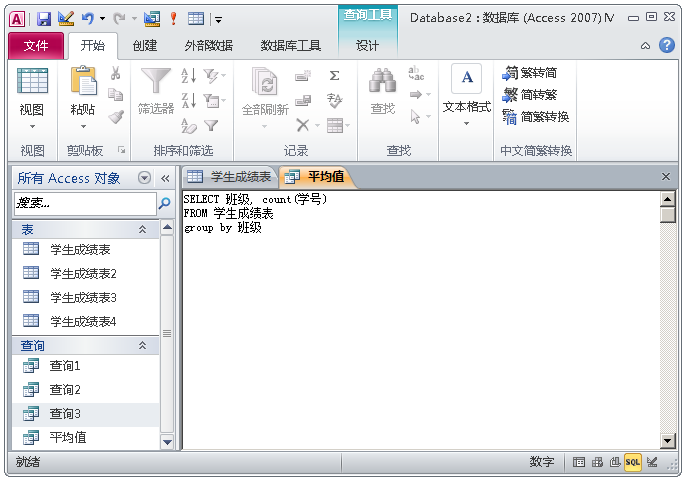The width and height of the screenshot is (689, 480).
Task: Click the magnifier search icon in navigation pane
Action: pyautogui.click(x=164, y=203)
